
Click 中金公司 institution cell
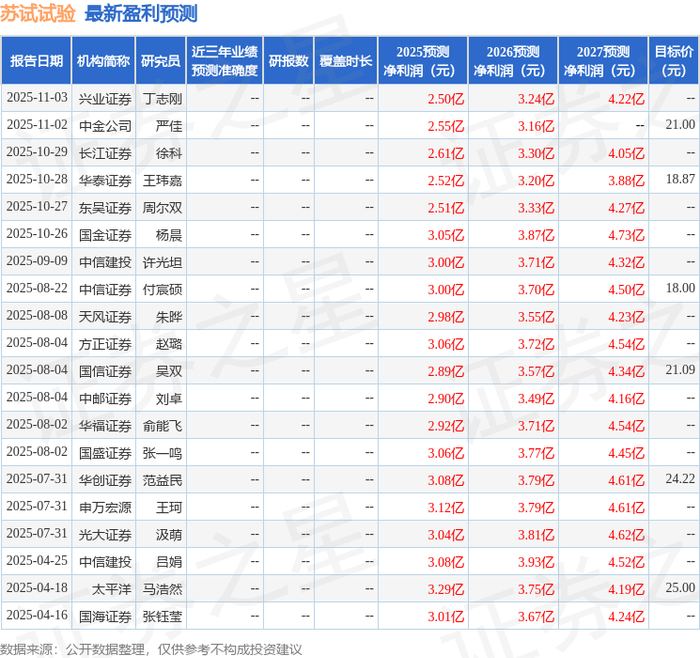[x=105, y=126]
